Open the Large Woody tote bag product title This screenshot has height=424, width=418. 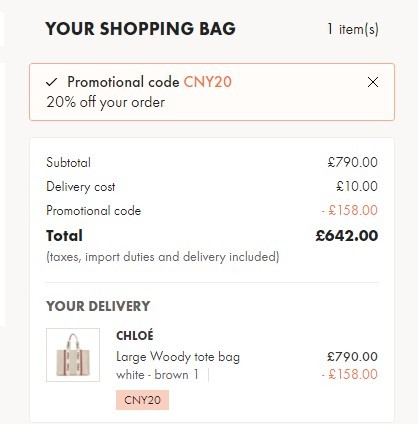coord(178,357)
